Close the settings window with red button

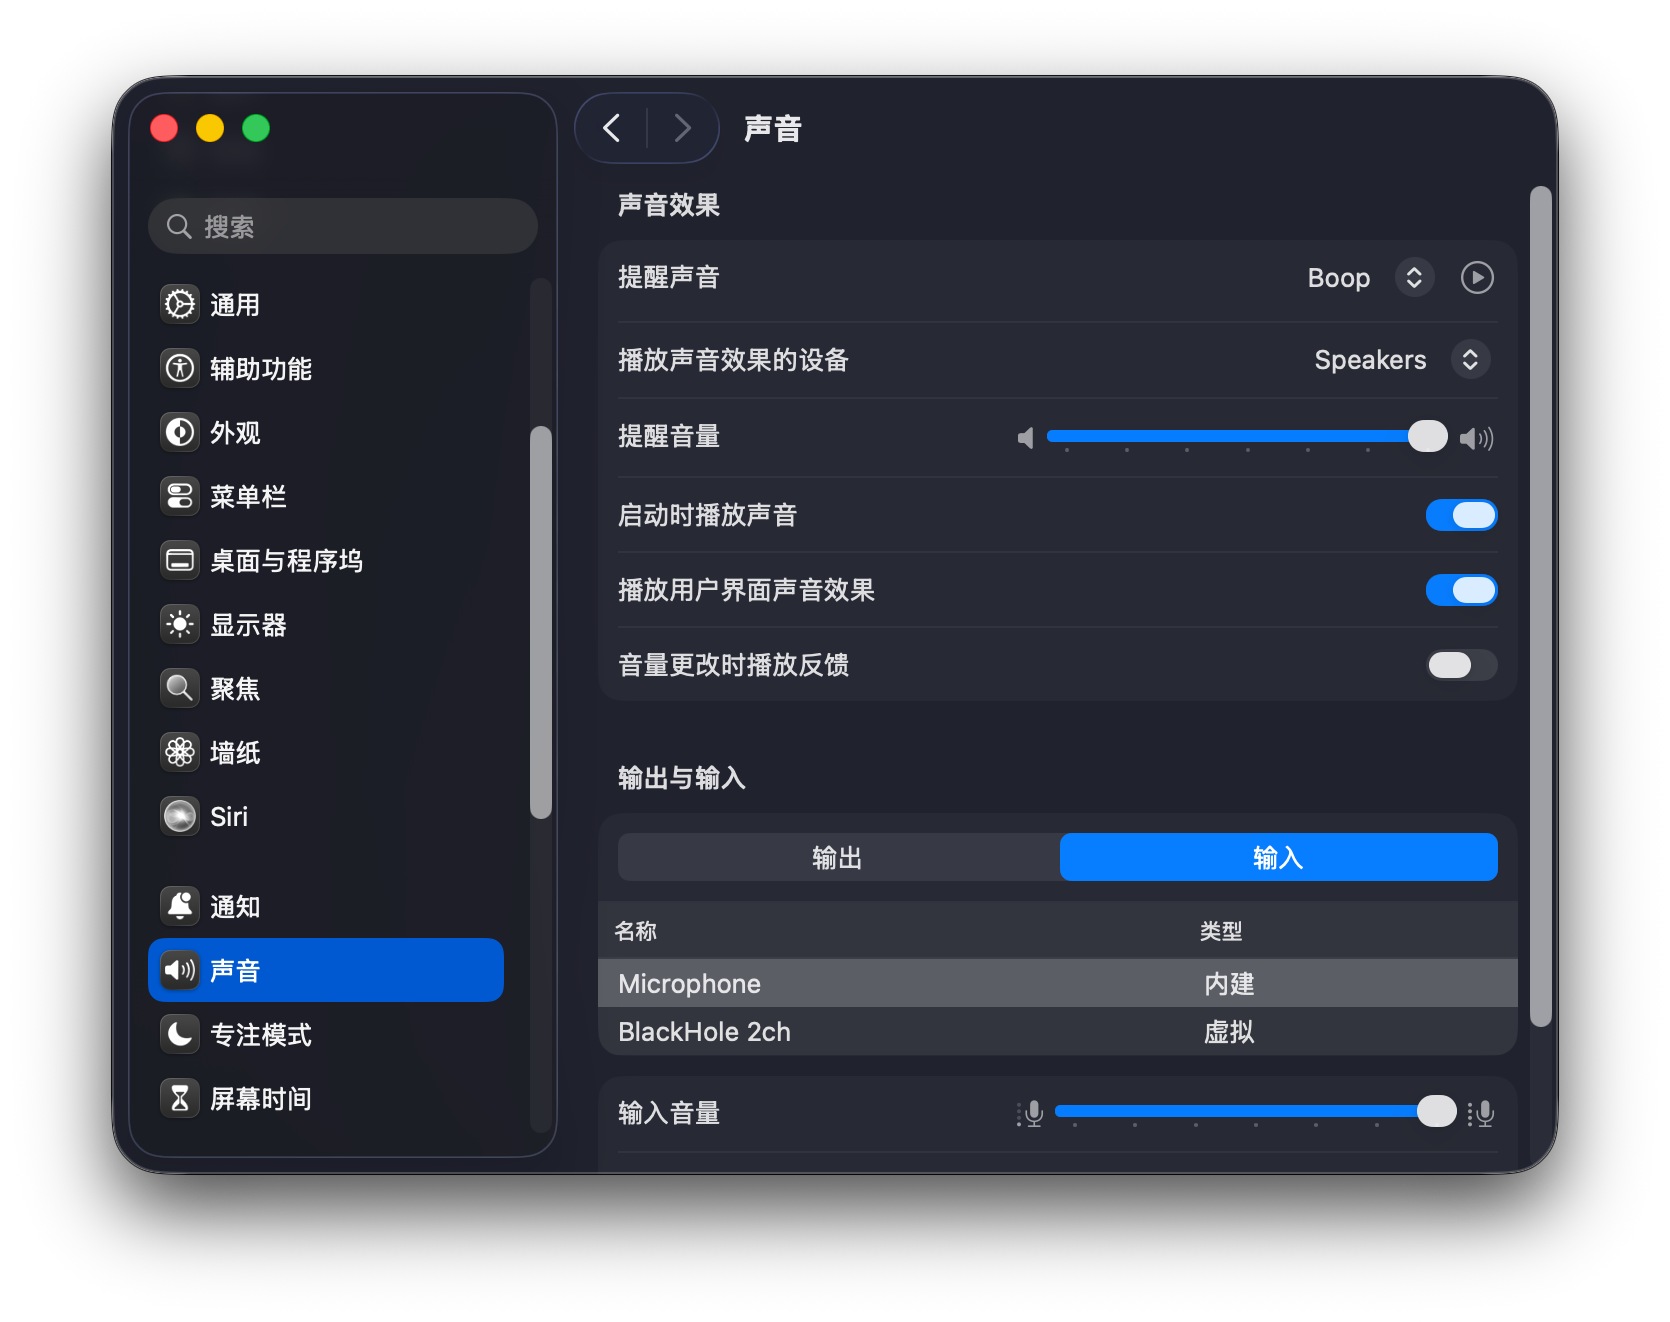pyautogui.click(x=164, y=128)
